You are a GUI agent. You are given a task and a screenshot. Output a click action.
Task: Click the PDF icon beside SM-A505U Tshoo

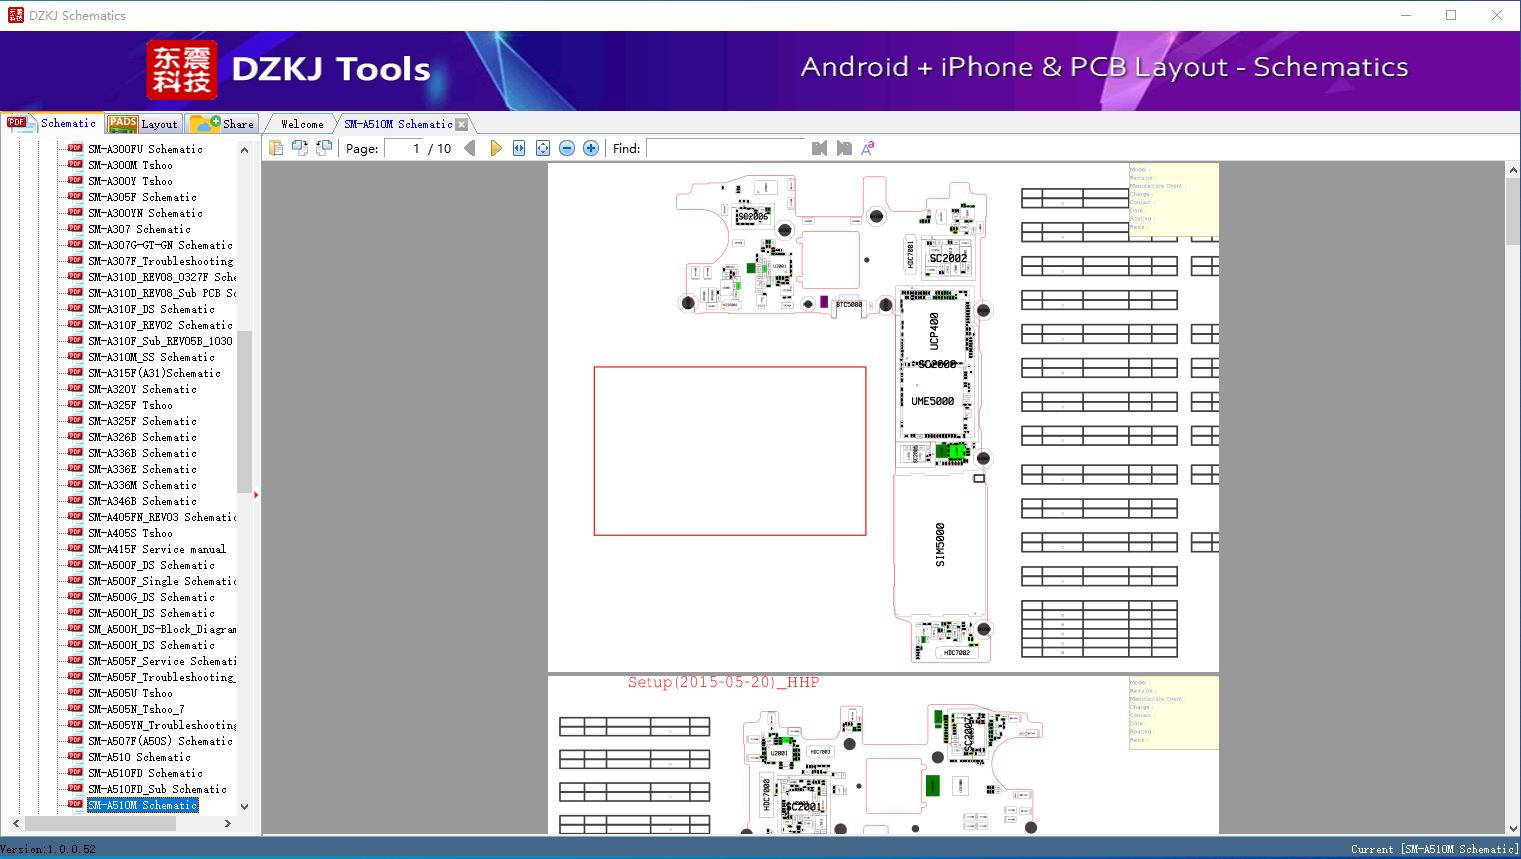tap(75, 693)
